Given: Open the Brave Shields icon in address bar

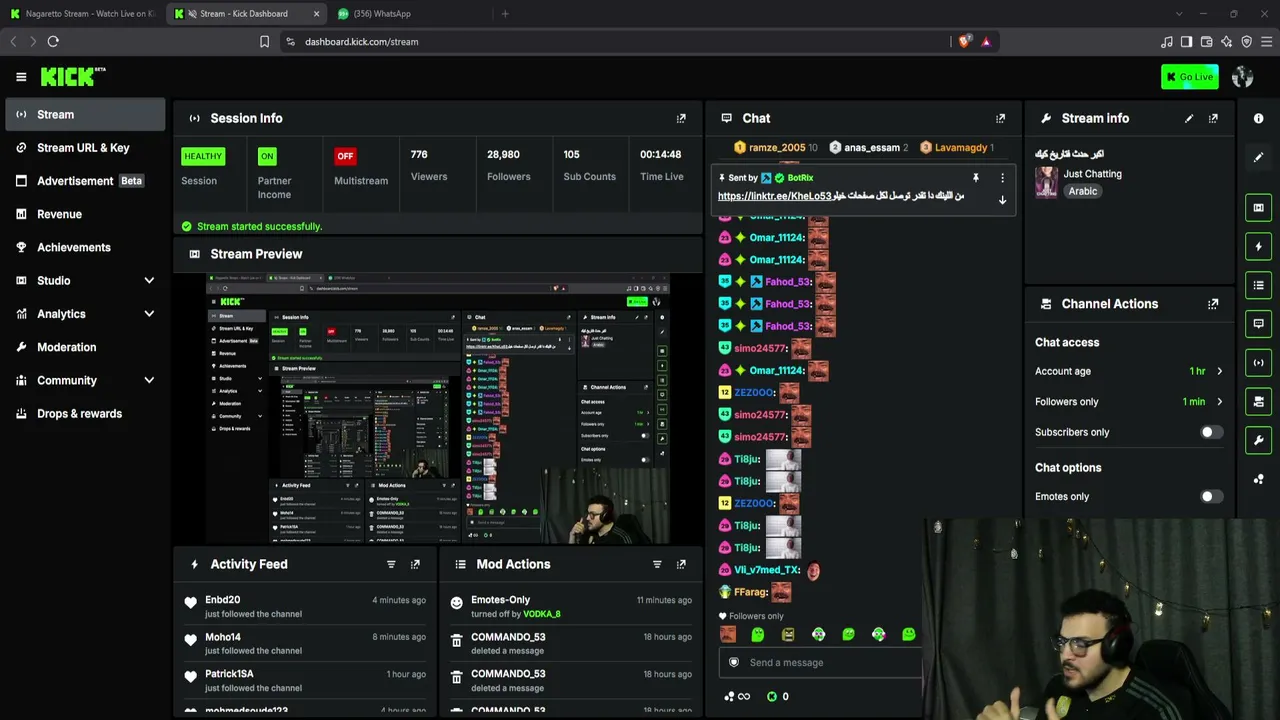Looking at the screenshot, I should pyautogui.click(x=964, y=42).
